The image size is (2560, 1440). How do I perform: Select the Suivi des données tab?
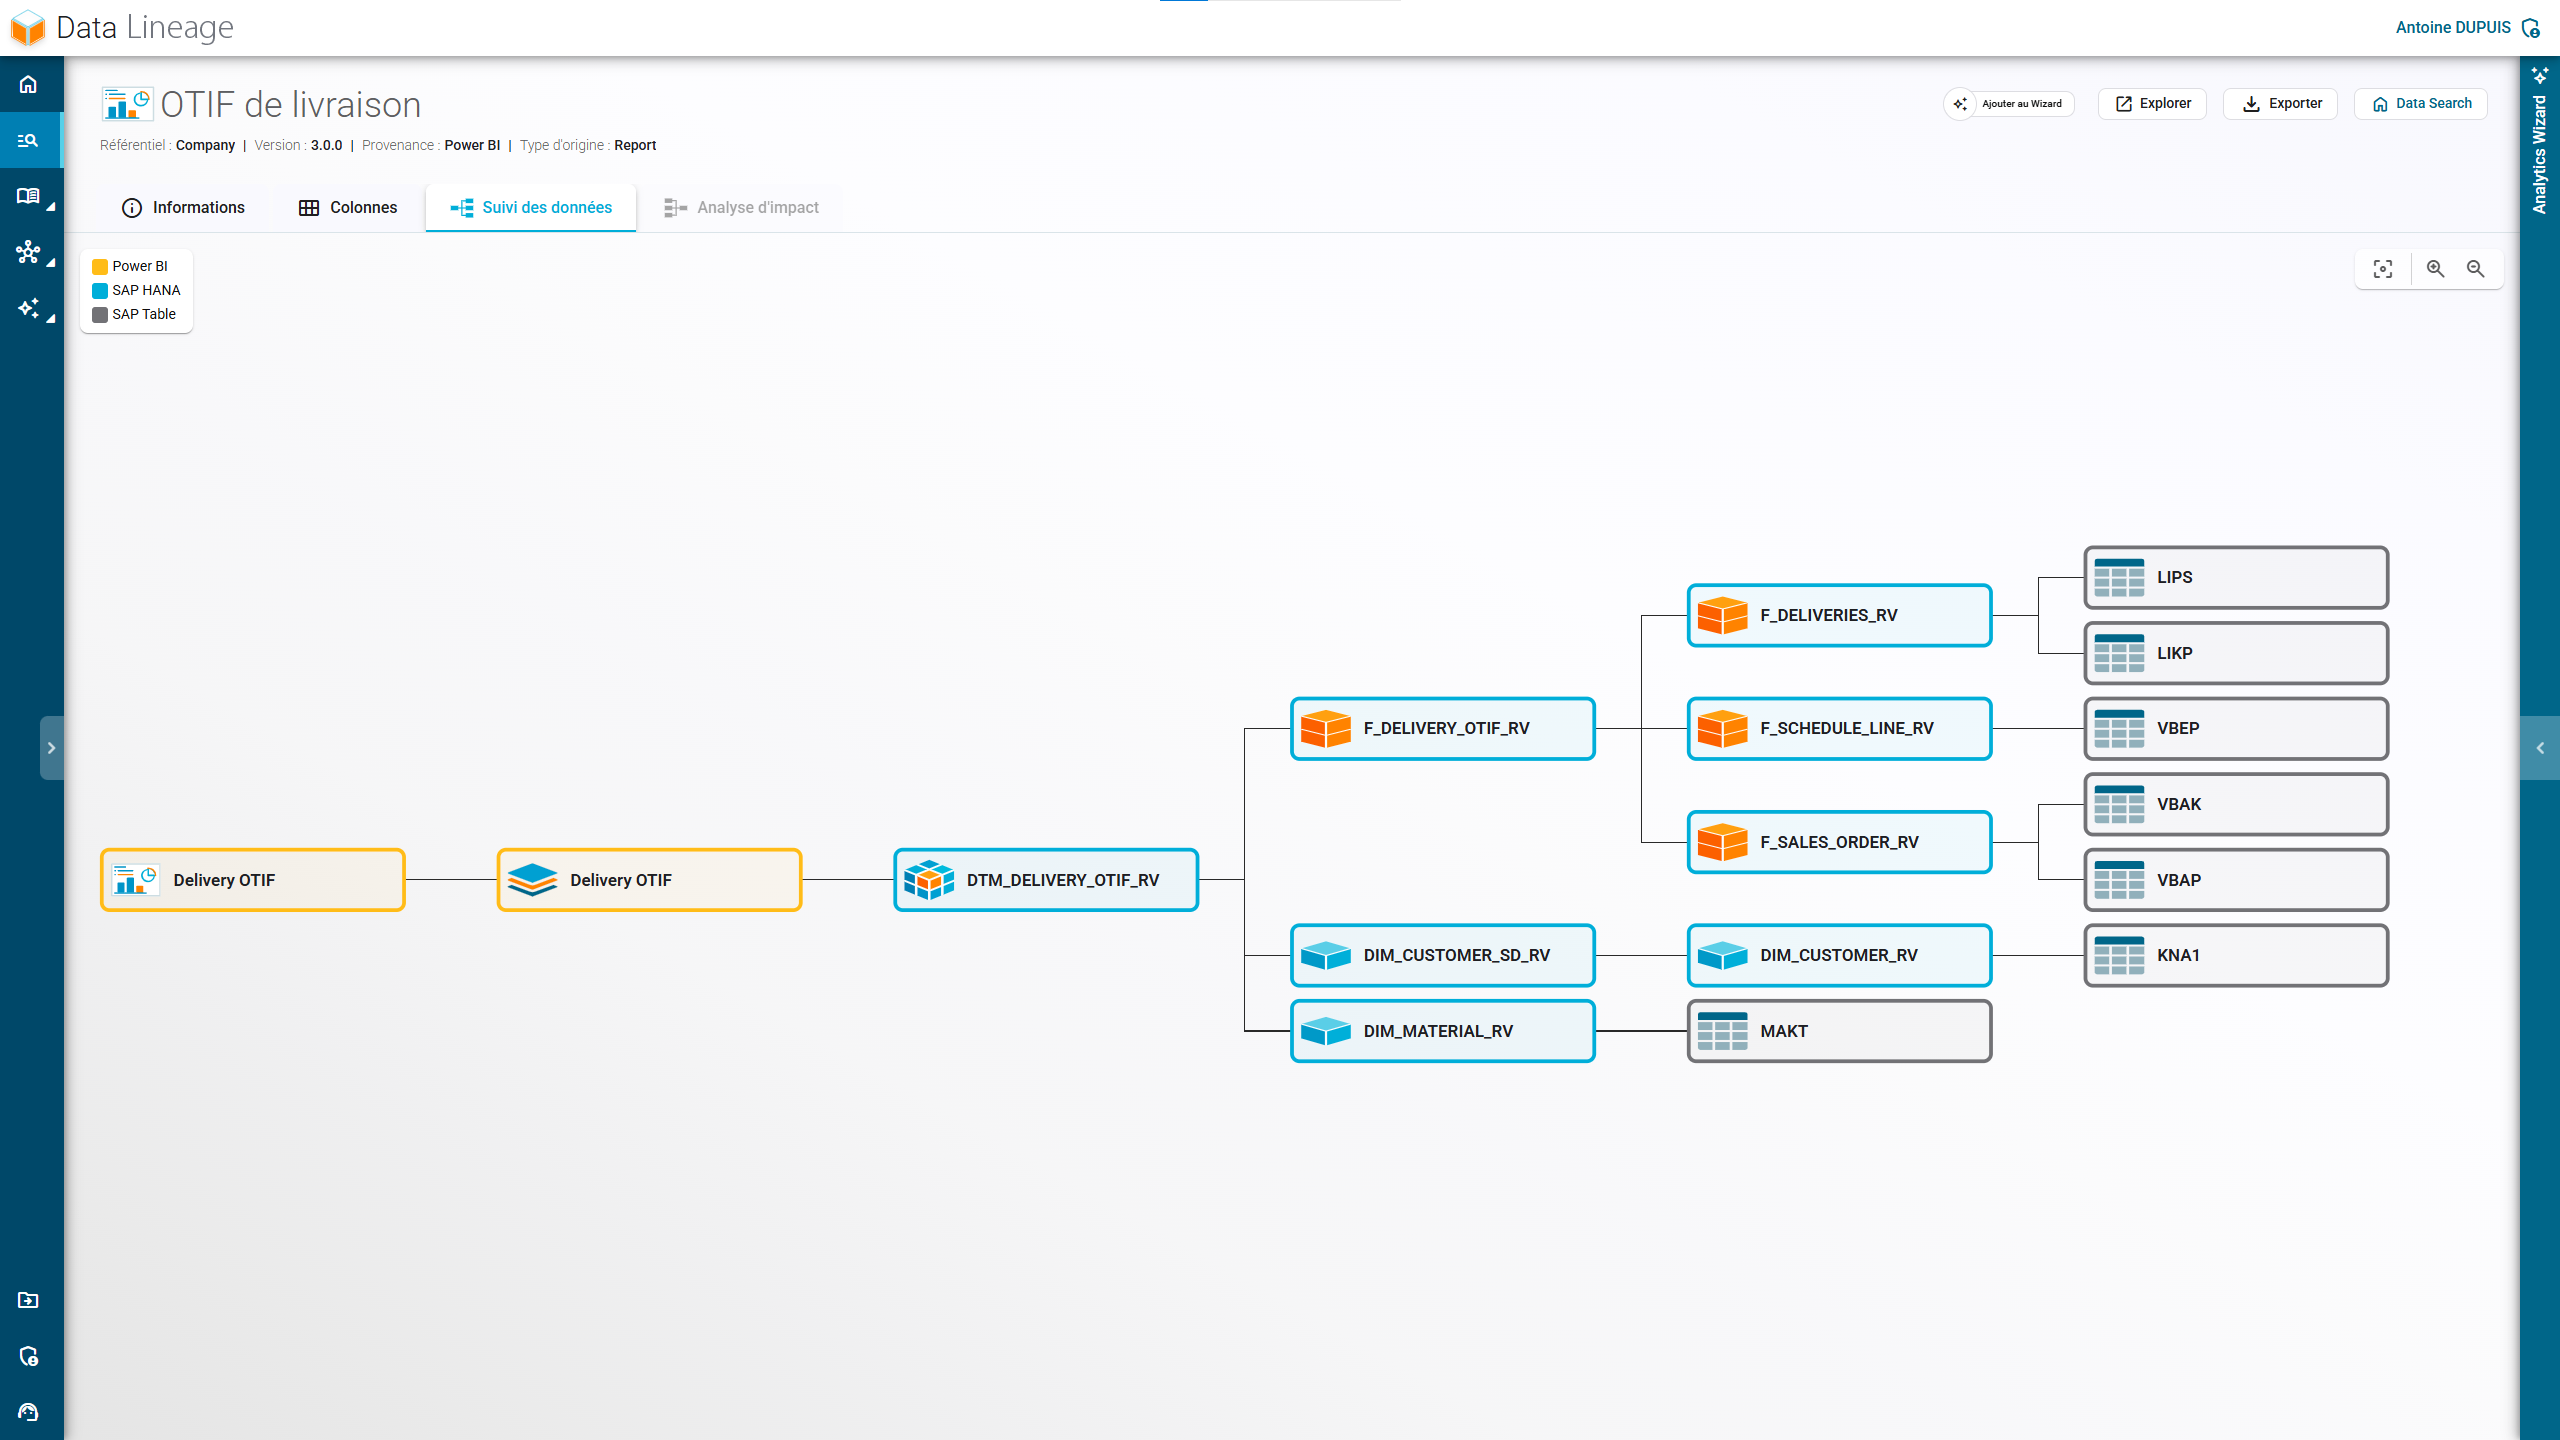pyautogui.click(x=531, y=208)
